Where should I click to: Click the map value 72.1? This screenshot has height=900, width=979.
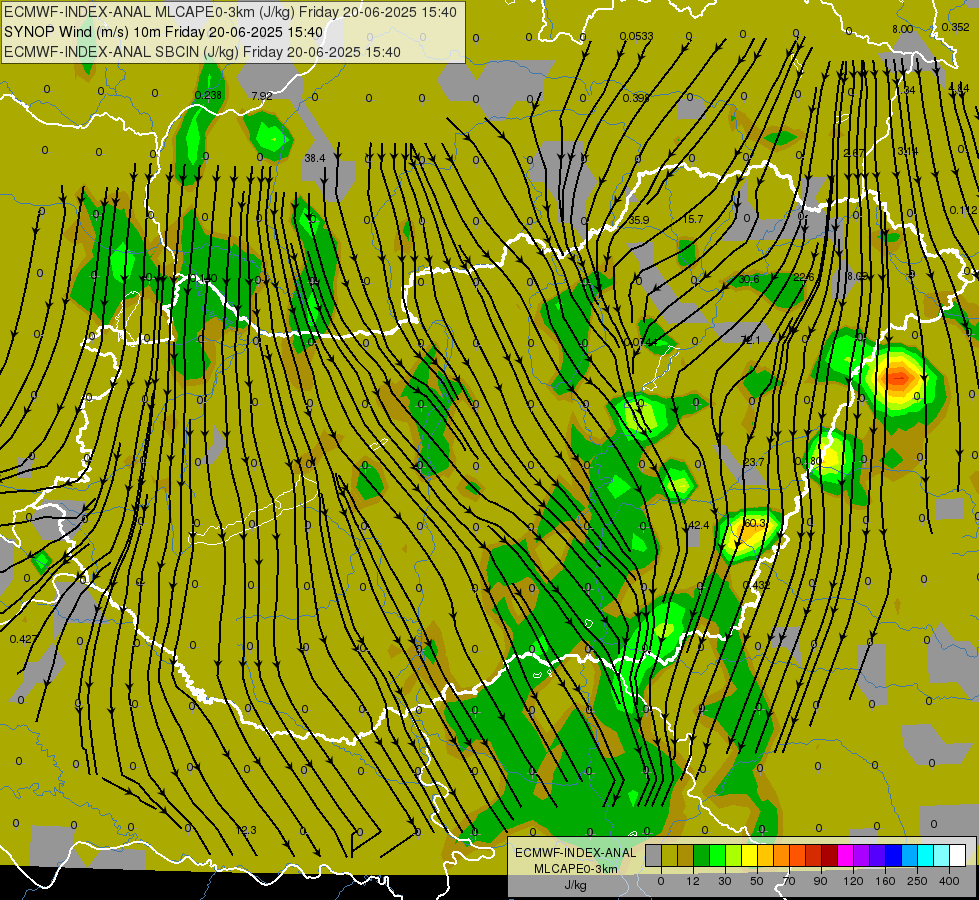tap(750, 340)
